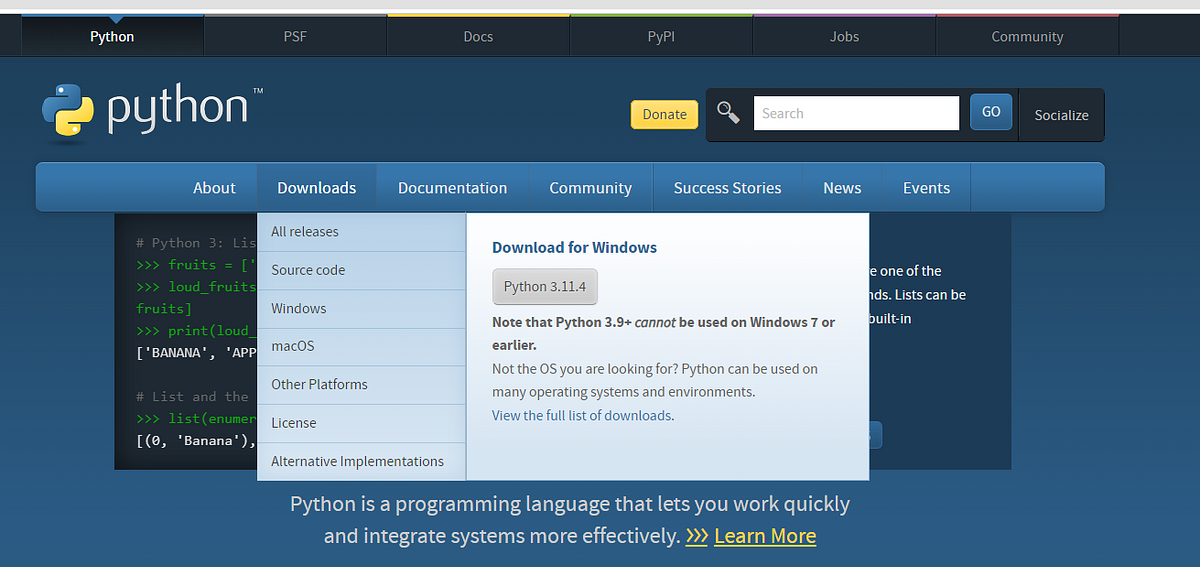Select macOS in Downloads menu
The width and height of the screenshot is (1200, 567).
(x=361, y=346)
